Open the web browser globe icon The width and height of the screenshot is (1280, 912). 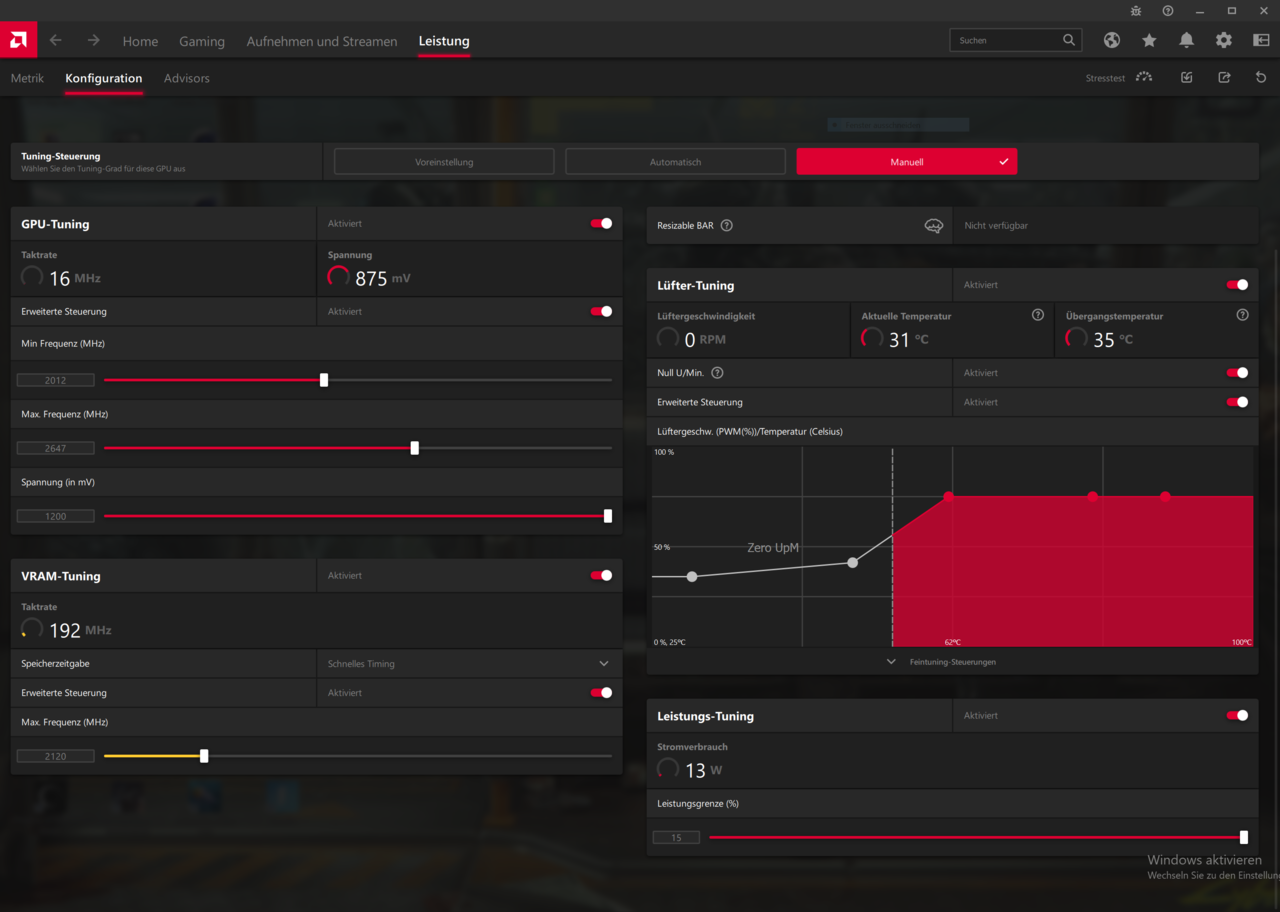click(1111, 40)
